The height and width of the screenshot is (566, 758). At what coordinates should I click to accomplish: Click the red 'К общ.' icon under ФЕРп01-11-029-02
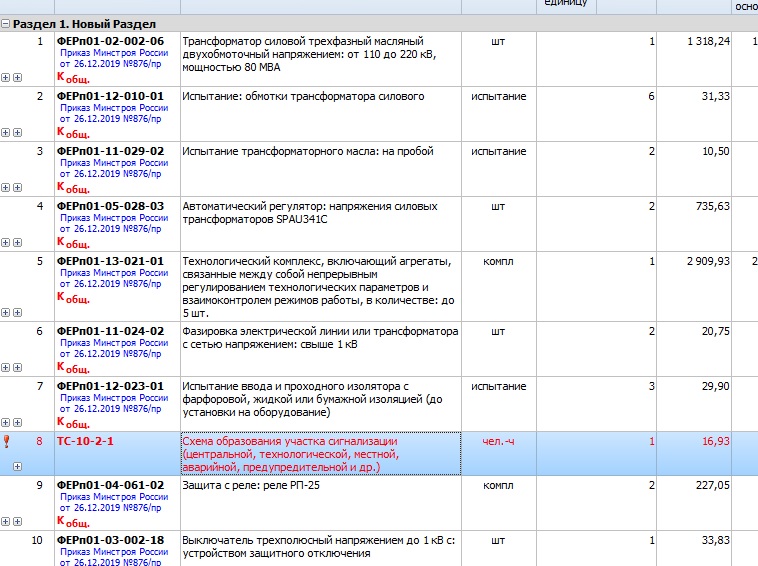coord(73,188)
